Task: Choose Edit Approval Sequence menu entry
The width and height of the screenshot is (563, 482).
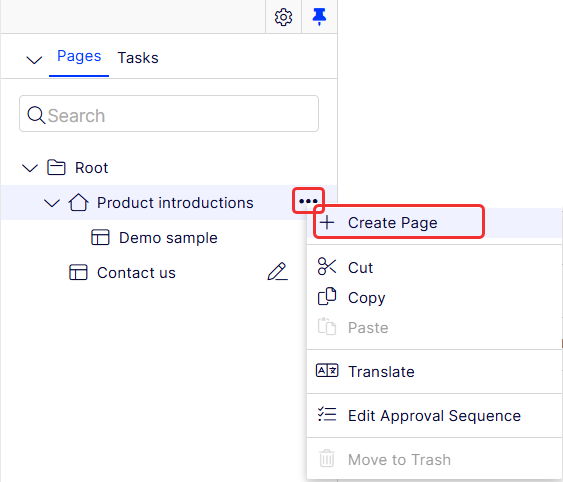Action: coord(434,416)
